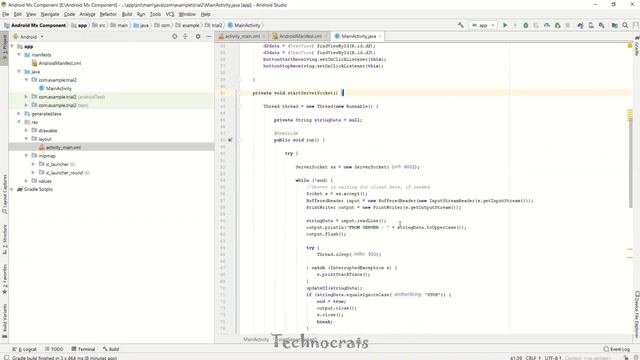The image size is (640, 360).
Task: Open the File menu
Action: click(6, 14)
